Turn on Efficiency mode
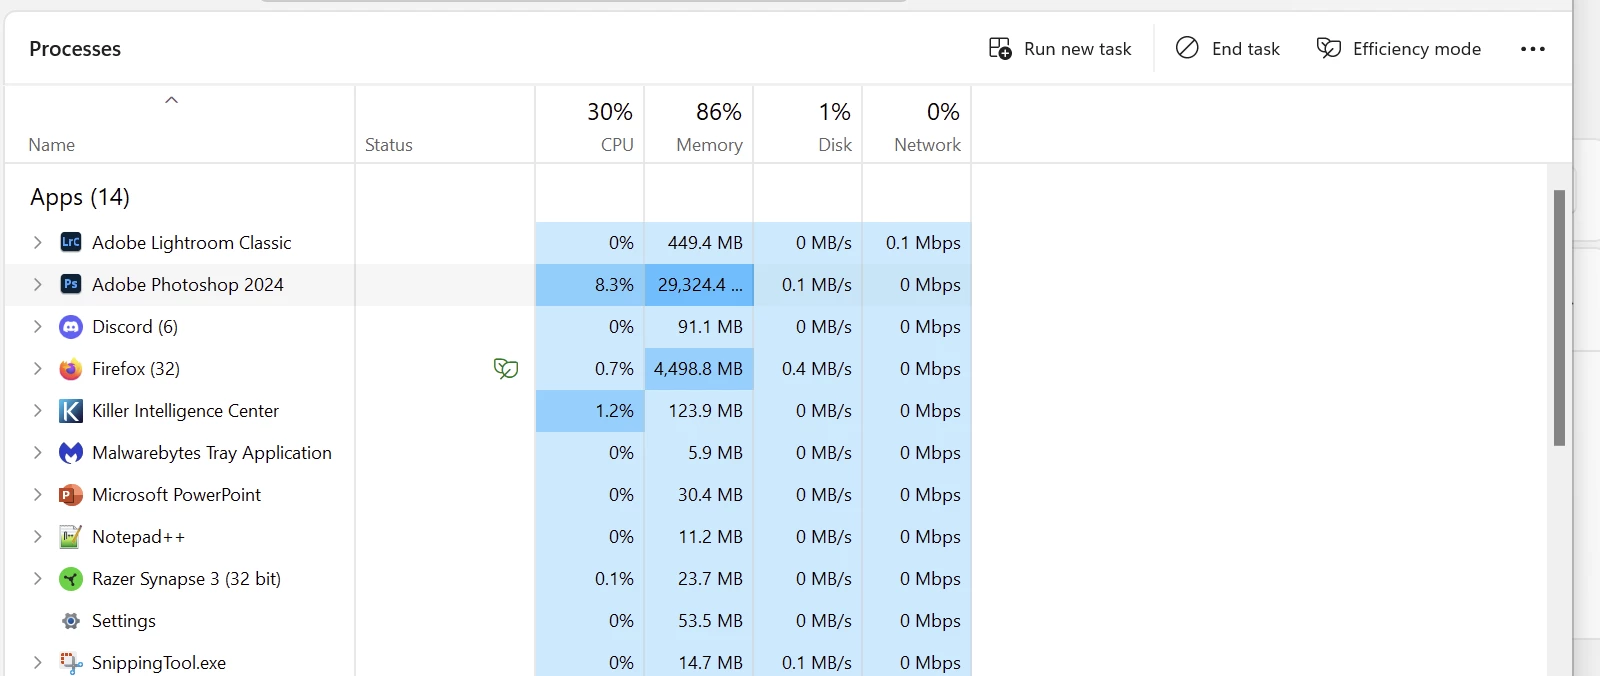The image size is (1600, 676). pyautogui.click(x=1399, y=49)
